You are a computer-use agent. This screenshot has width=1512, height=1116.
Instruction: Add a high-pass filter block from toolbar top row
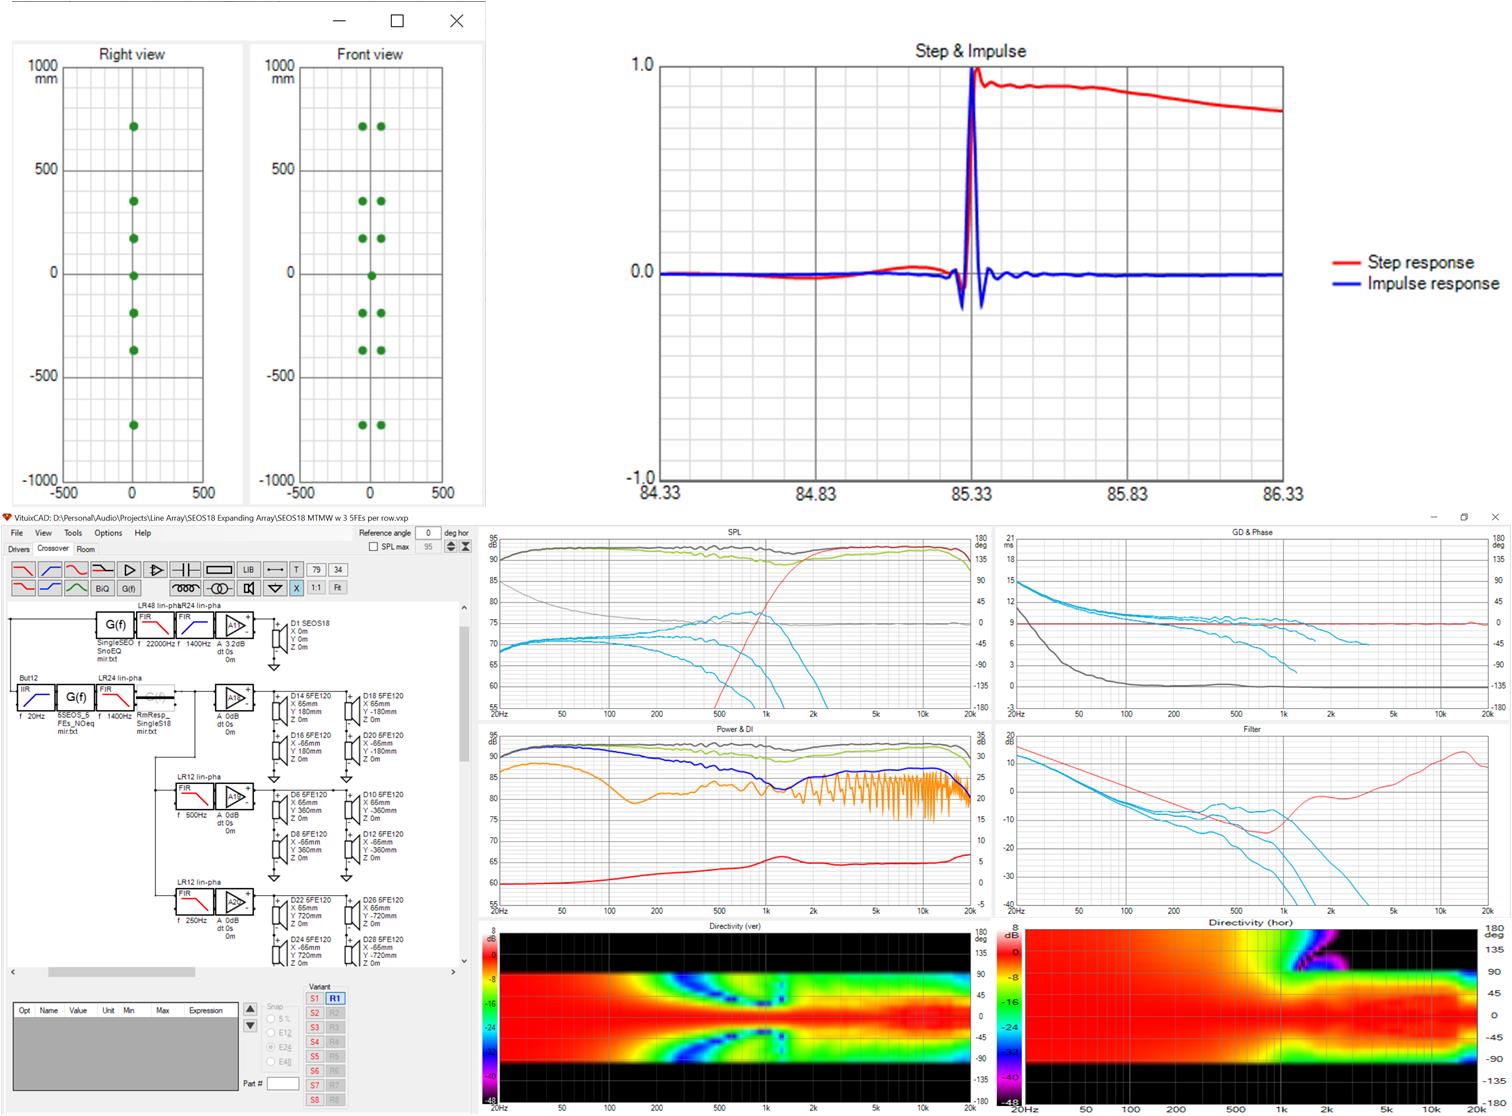click(x=50, y=570)
